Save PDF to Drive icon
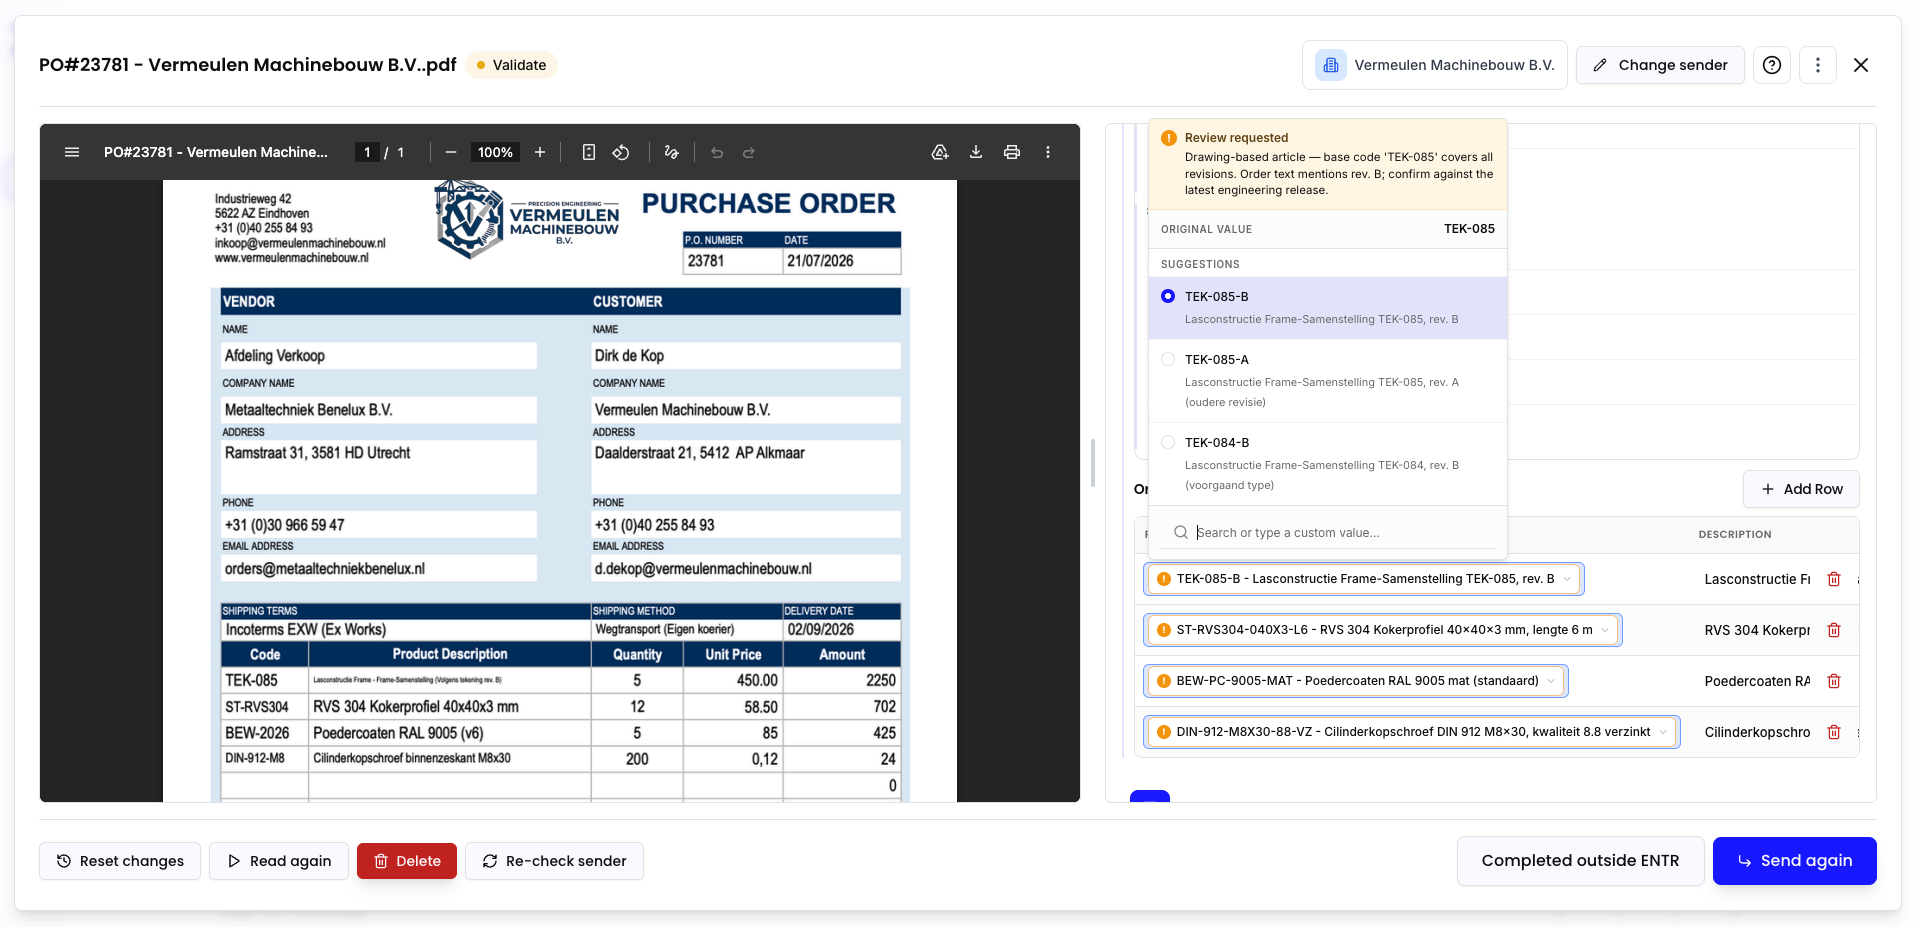Screen dimensions: 1918x927 (x=940, y=152)
